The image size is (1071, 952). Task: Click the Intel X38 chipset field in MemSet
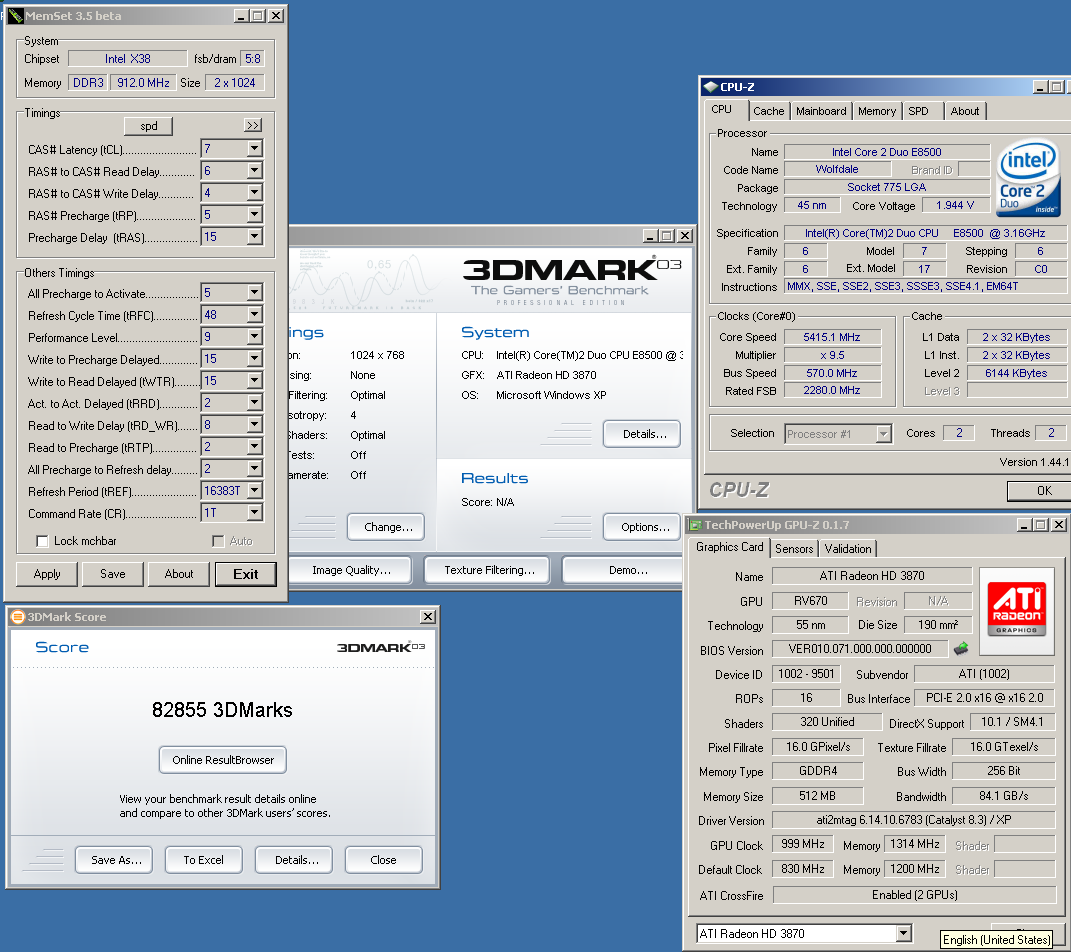[x=128, y=59]
